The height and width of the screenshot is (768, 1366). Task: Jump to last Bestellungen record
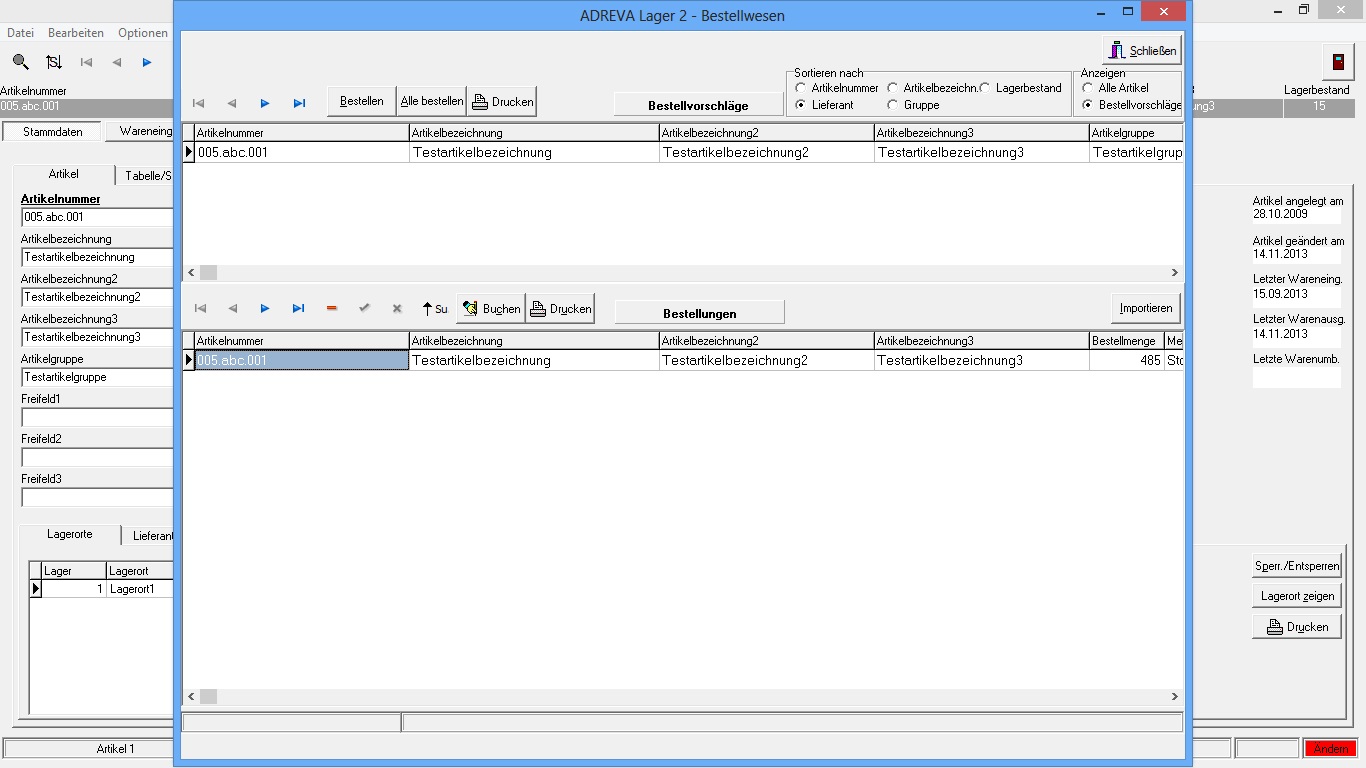tap(298, 309)
